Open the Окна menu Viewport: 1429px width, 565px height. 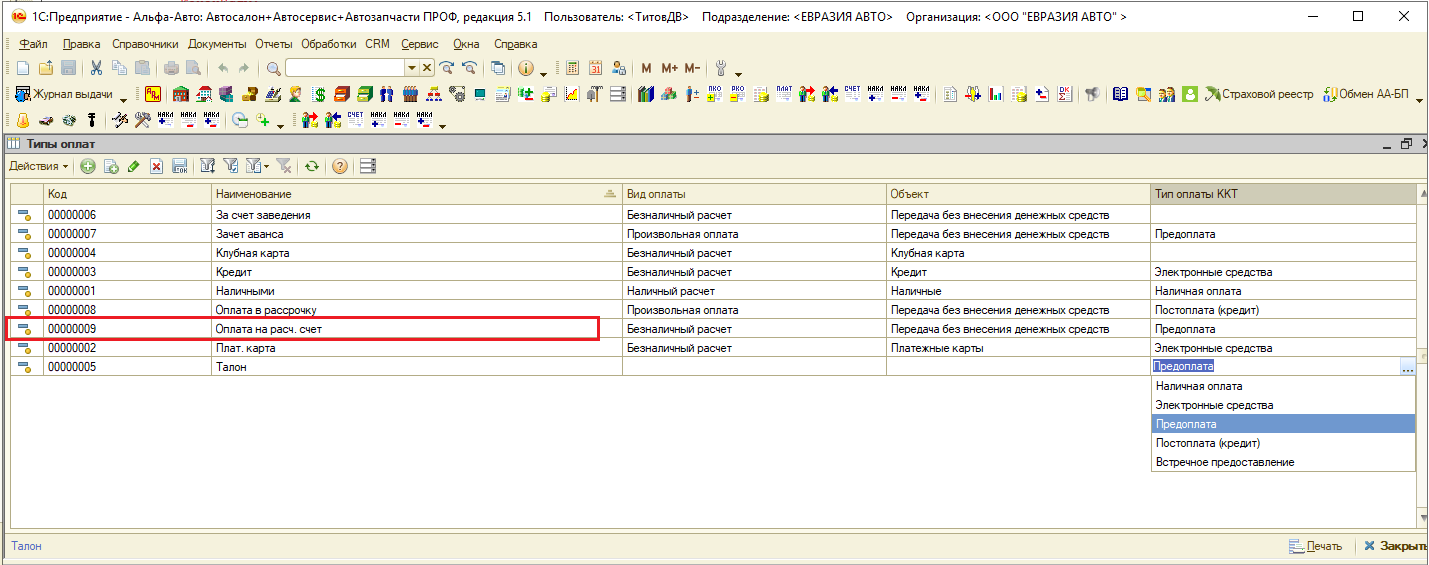pos(466,44)
